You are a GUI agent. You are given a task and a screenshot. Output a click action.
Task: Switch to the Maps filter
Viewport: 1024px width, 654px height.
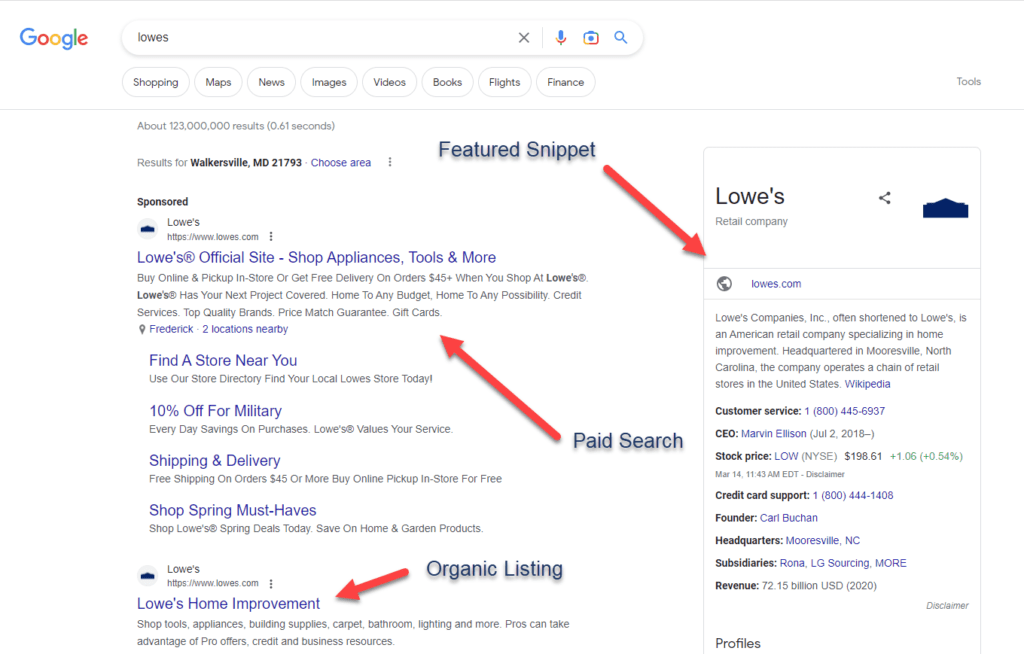(218, 82)
